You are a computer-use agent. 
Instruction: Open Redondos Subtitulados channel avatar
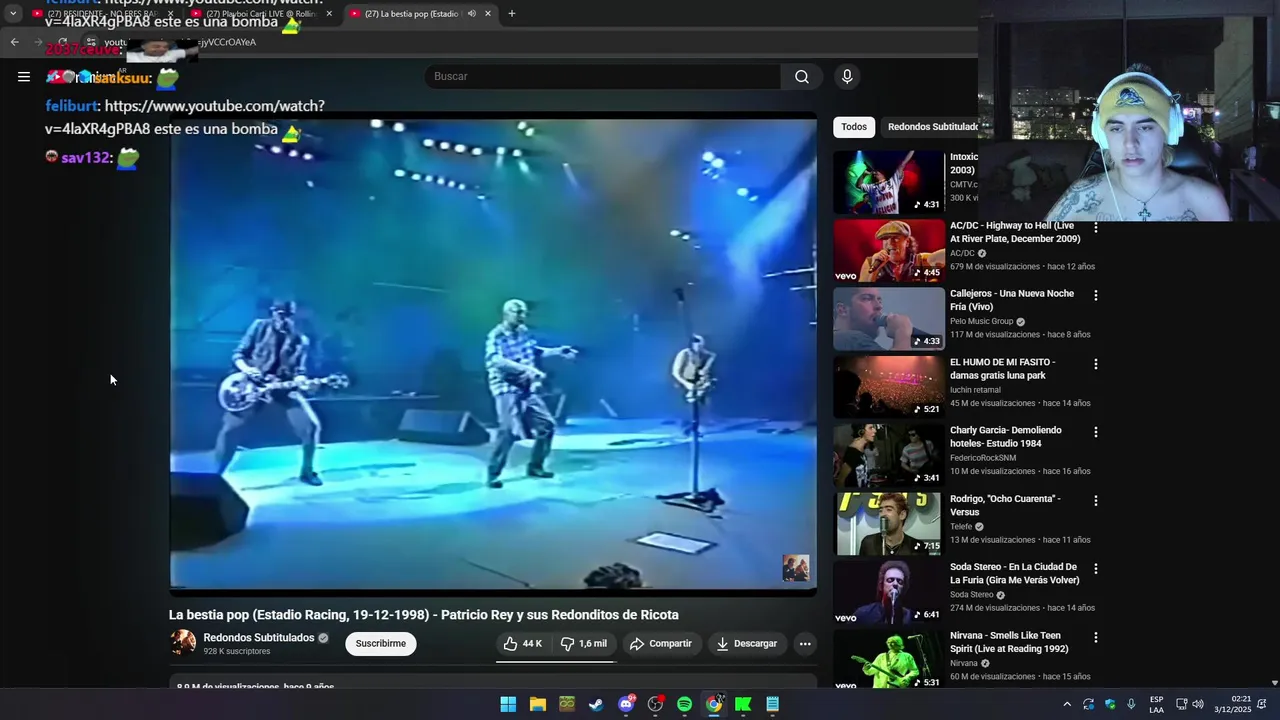[183, 643]
